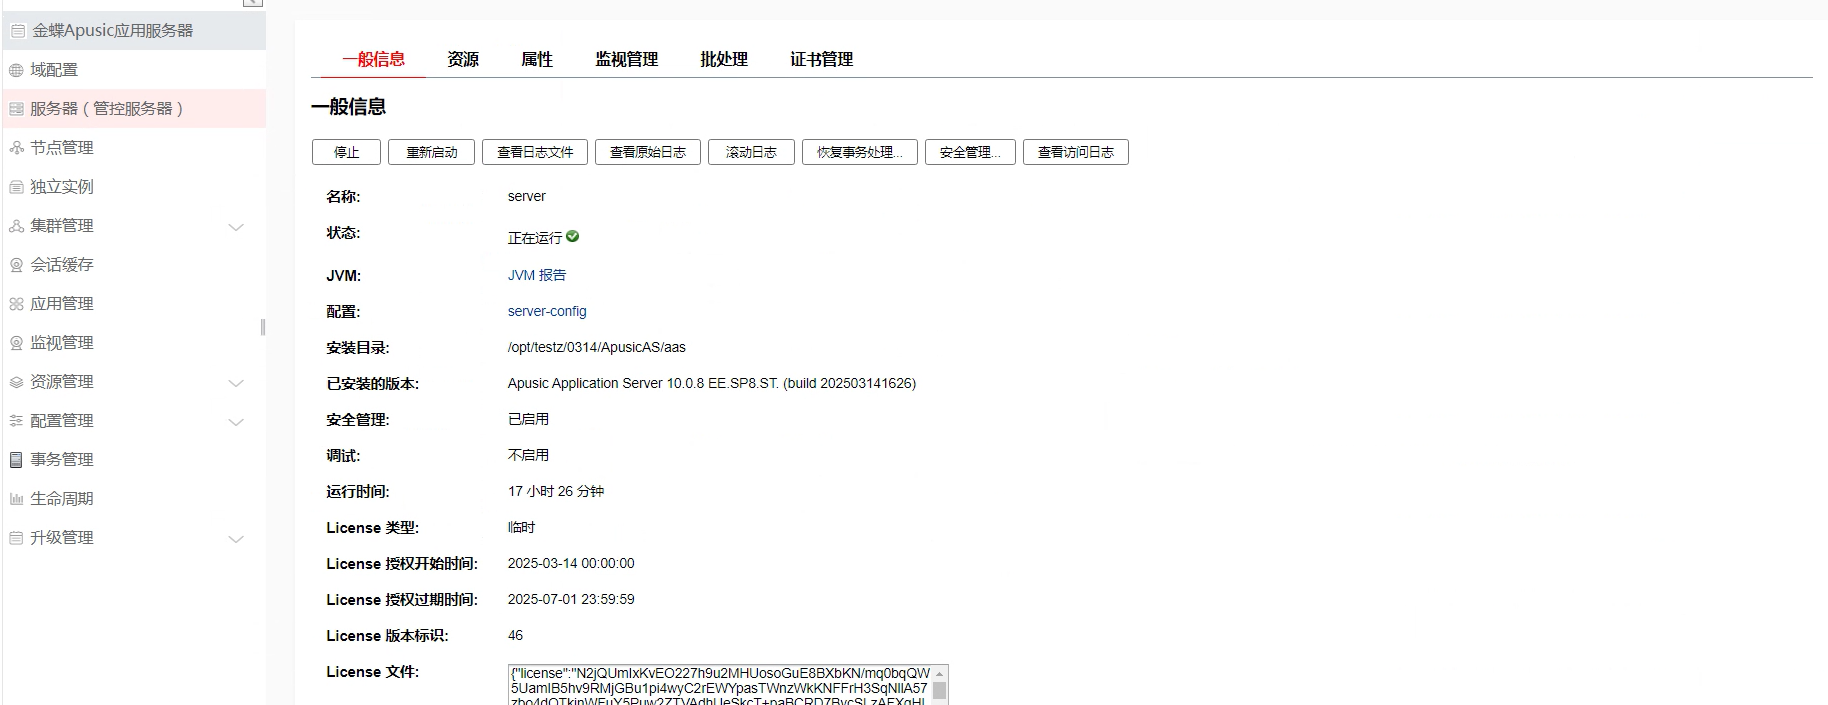Expand the 资源管理 menu chevron
Viewport: 1828px width, 705px height.
pos(236,383)
